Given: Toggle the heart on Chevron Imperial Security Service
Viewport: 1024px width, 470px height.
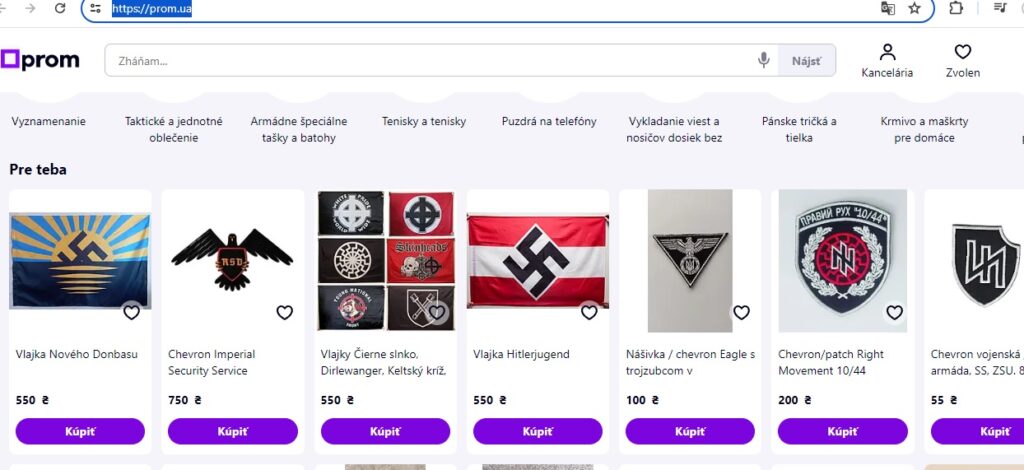Looking at the screenshot, I should 284,312.
